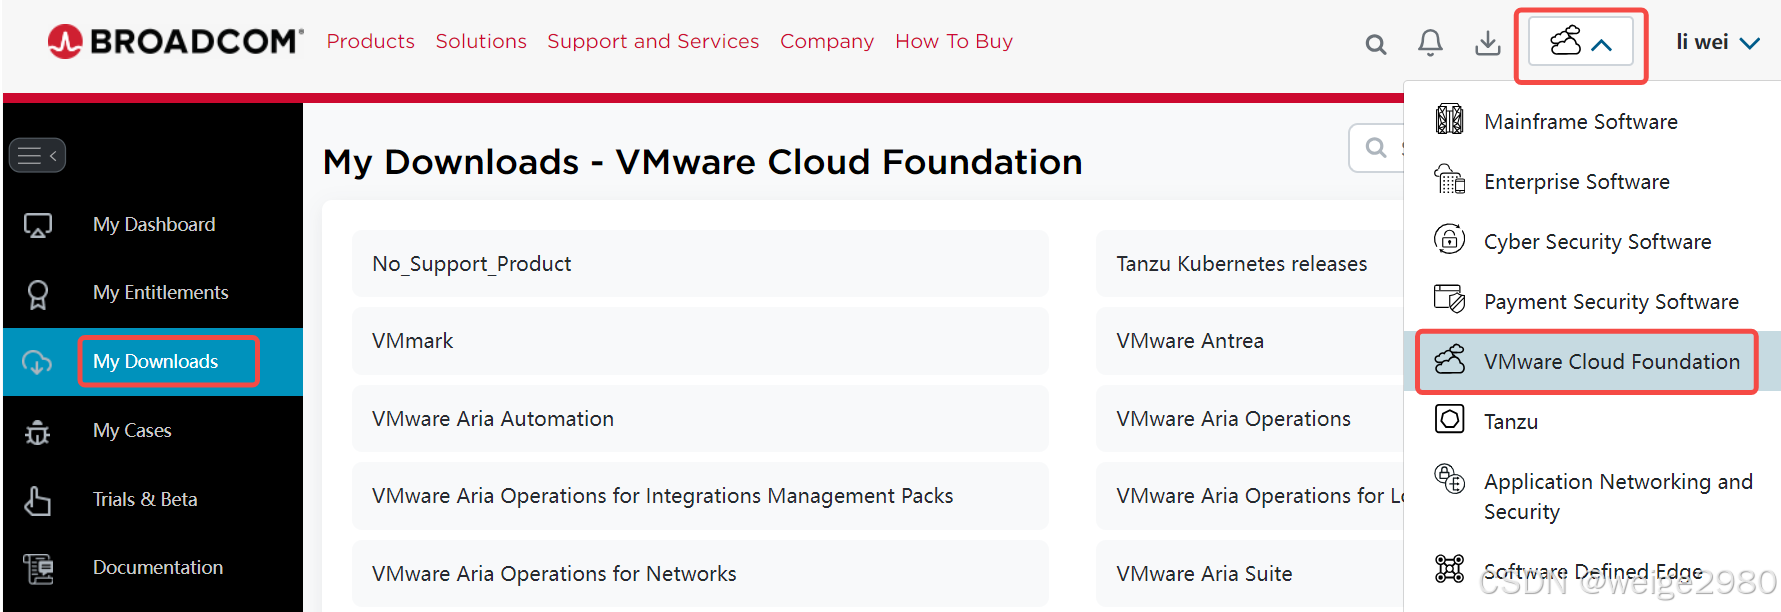Screen dimensions: 1781x612
Task: Open Support and Services menu
Action: [653, 41]
